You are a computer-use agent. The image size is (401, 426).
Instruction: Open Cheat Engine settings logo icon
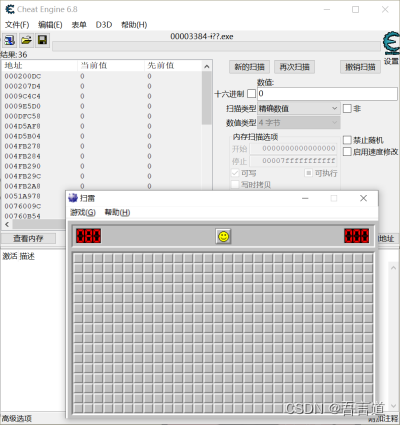pos(391,43)
